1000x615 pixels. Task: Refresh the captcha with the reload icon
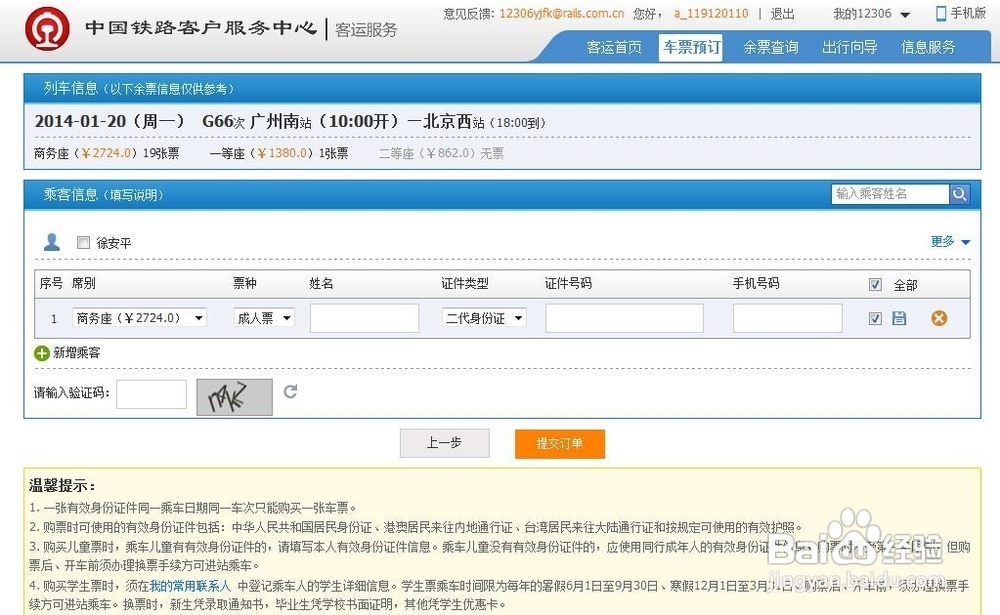pos(290,393)
